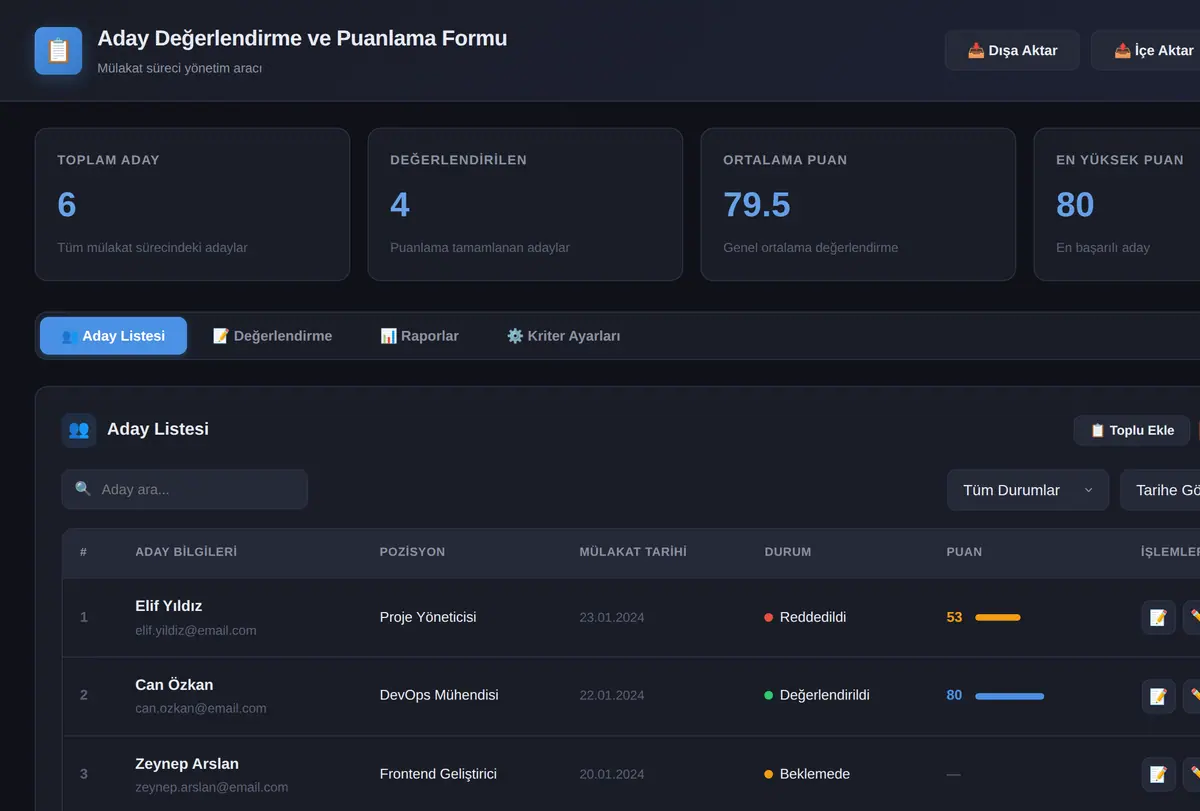Screen dimensions: 1200x811
Task: Click the DevOps Mühendisi position cell
Action: click(439, 695)
